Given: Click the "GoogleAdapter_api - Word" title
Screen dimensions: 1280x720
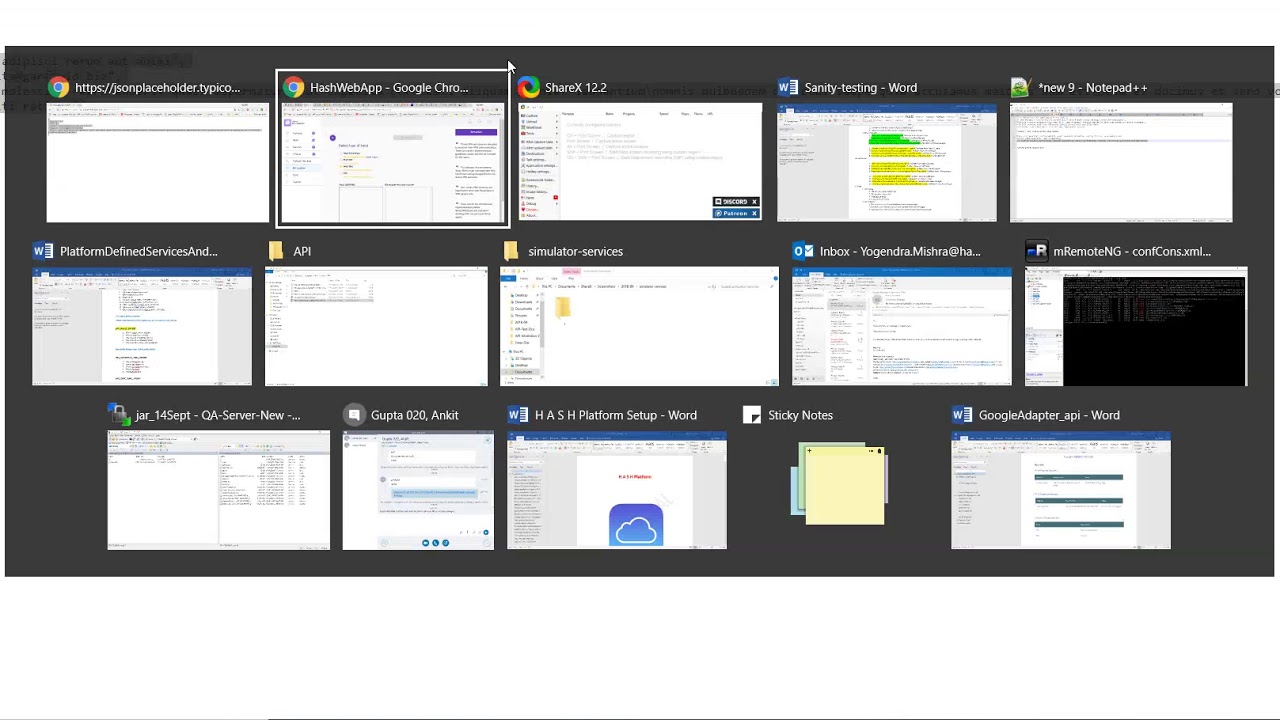Looking at the screenshot, I should pos(1049,416).
